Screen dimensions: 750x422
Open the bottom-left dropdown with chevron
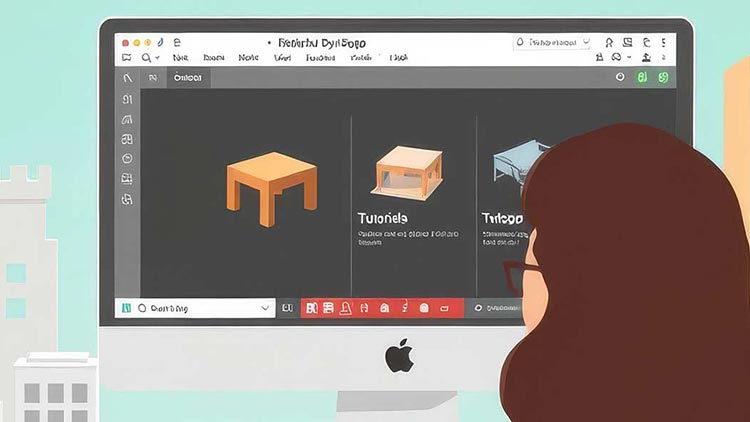[265, 308]
